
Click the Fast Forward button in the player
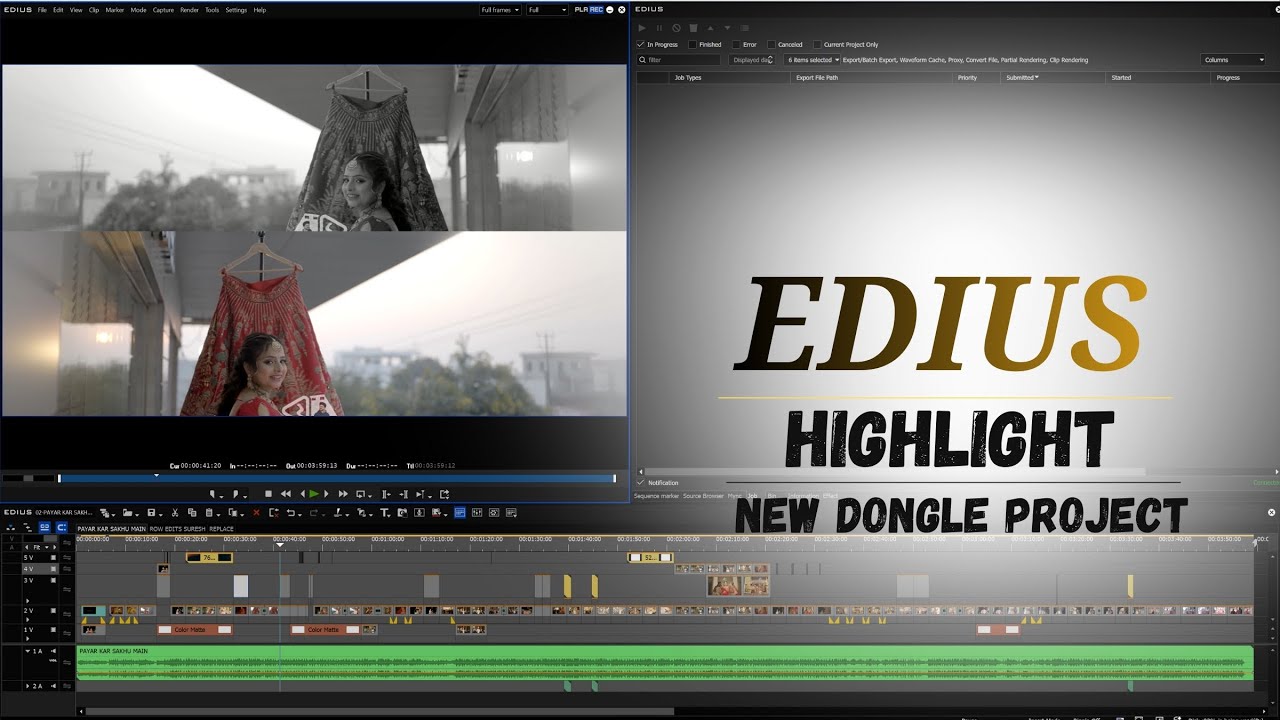click(x=343, y=494)
